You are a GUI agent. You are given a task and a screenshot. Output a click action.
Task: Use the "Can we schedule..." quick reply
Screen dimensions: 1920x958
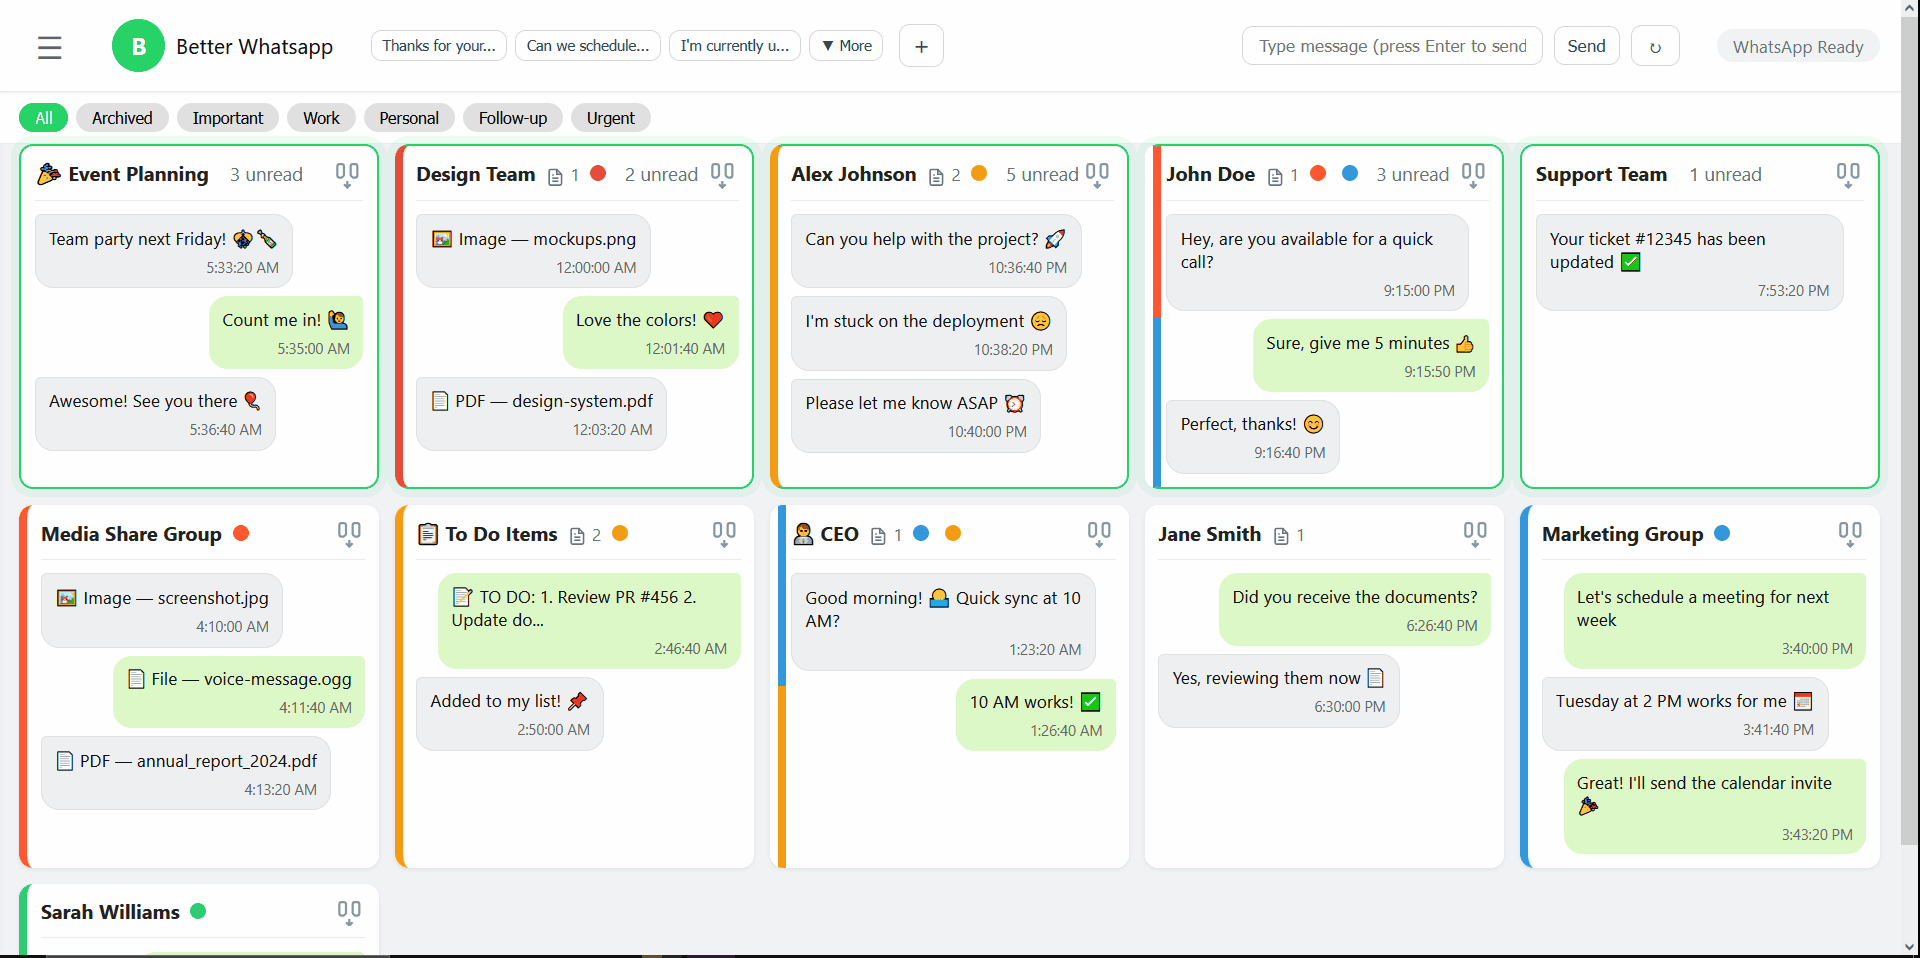pyautogui.click(x=588, y=46)
